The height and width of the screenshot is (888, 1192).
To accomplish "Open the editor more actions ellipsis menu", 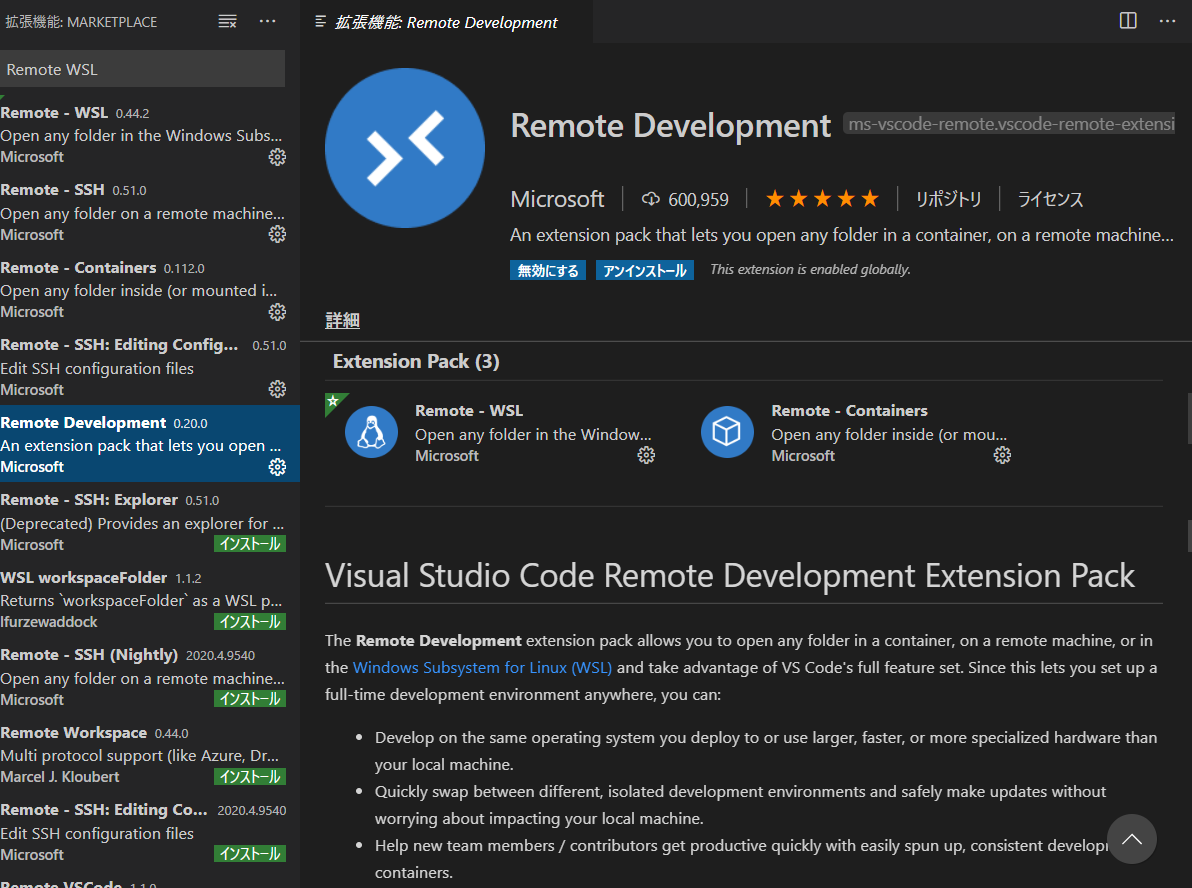I will point(1167,21).
